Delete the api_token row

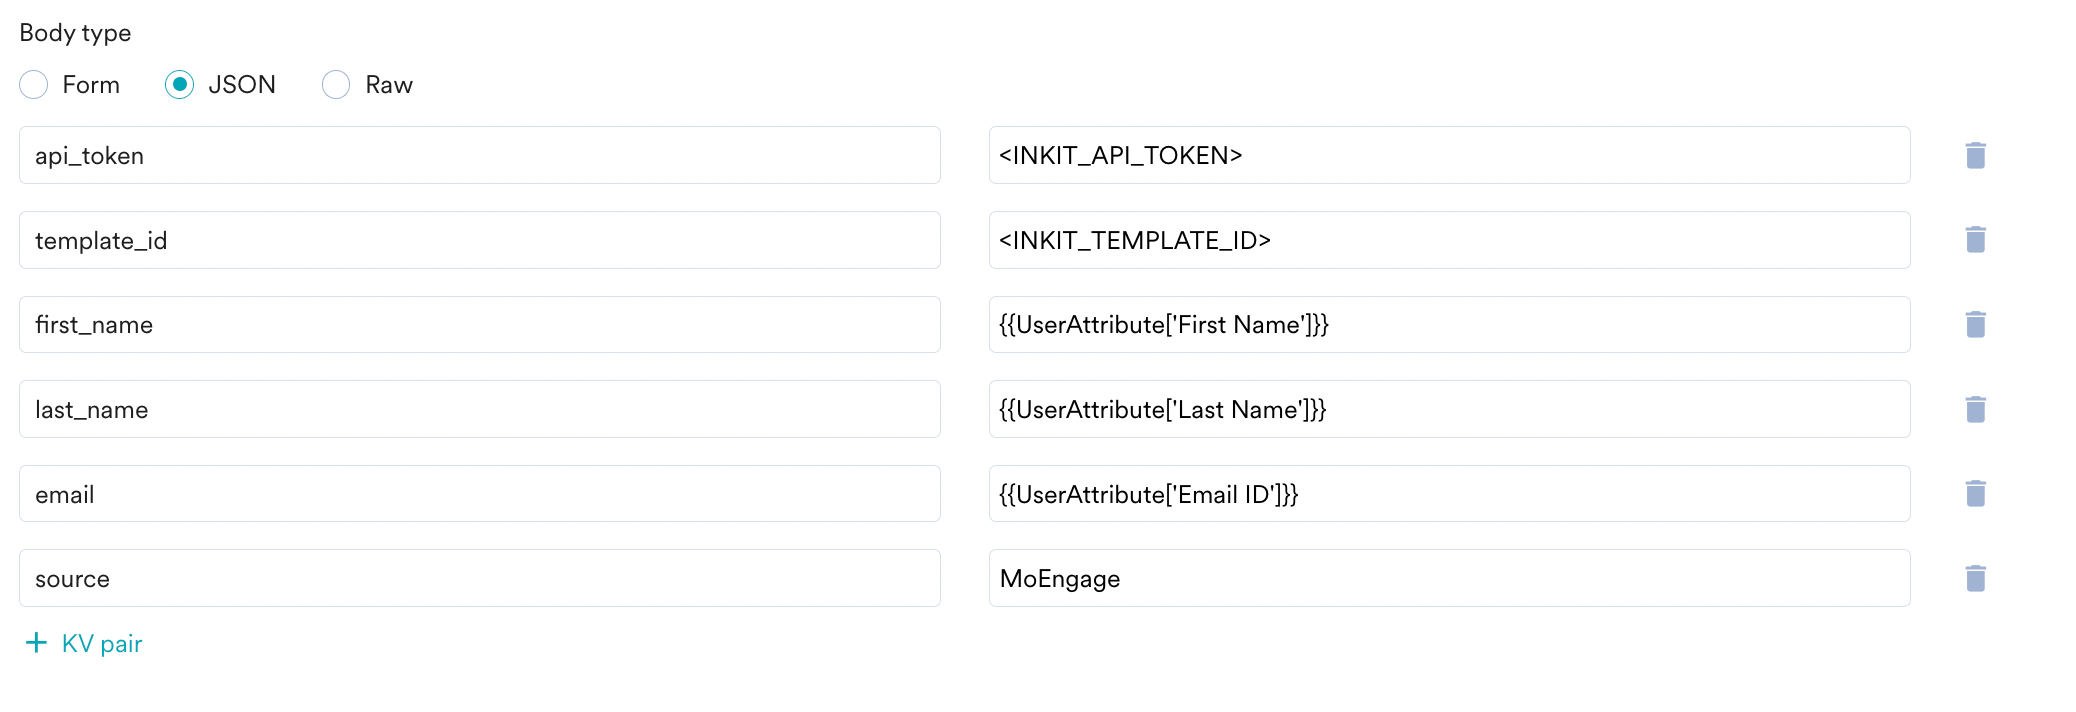[1975, 155]
